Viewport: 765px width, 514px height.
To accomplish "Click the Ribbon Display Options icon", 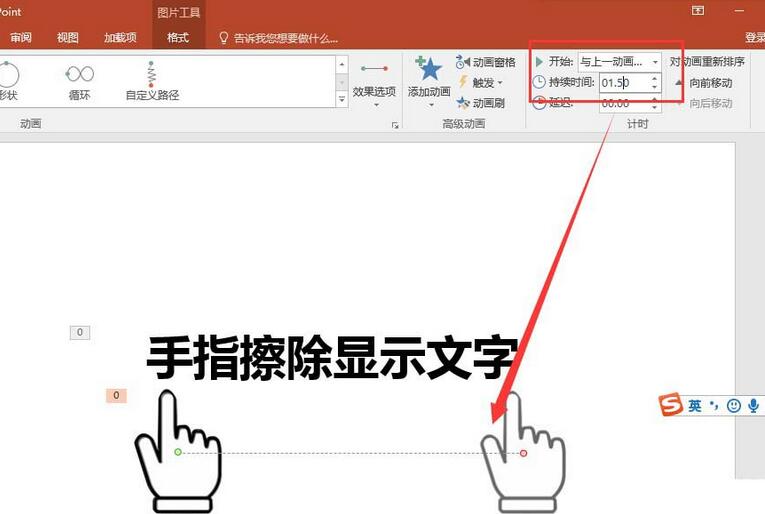I will coord(698,10).
